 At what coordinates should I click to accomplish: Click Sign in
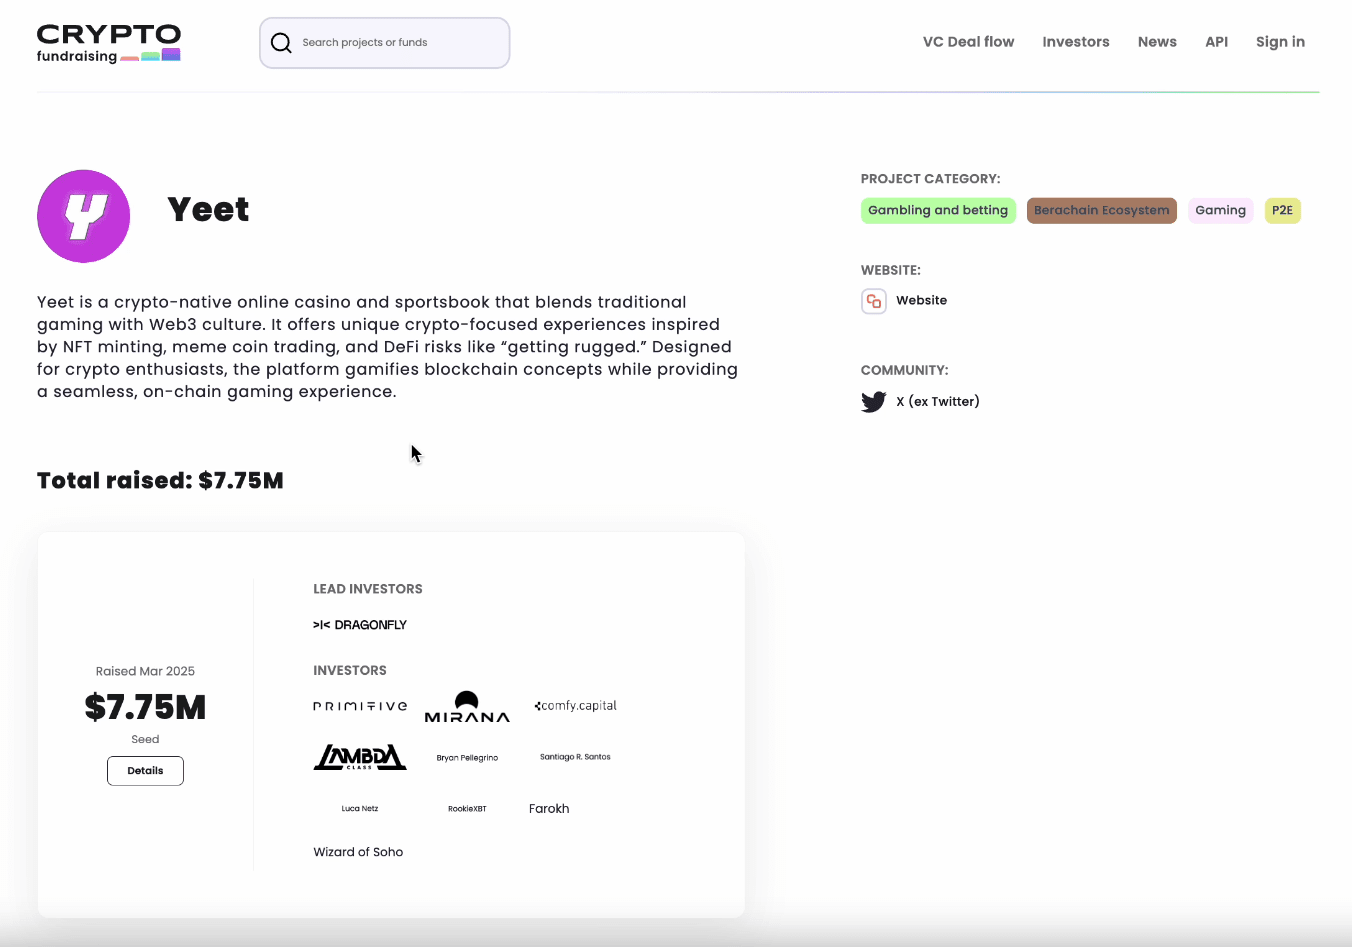point(1280,42)
